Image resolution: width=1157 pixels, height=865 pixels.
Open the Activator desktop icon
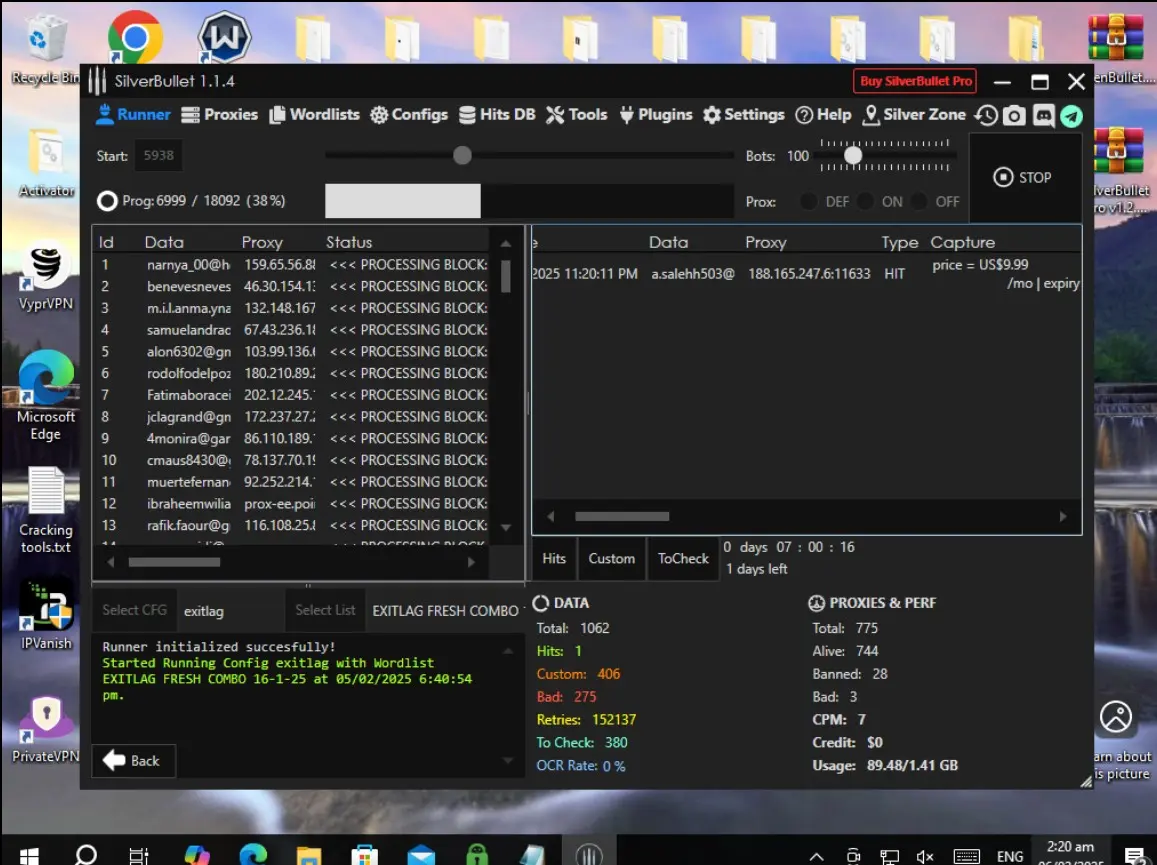tap(46, 164)
